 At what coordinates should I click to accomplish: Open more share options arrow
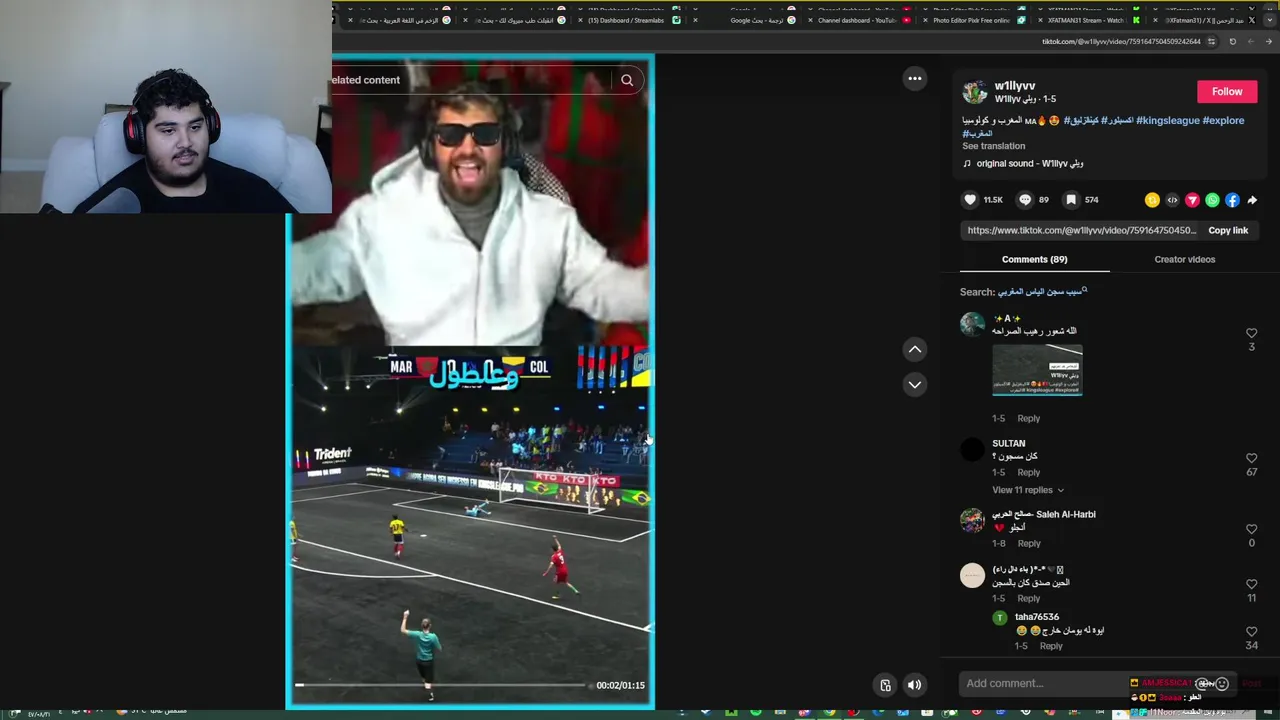[1252, 200]
